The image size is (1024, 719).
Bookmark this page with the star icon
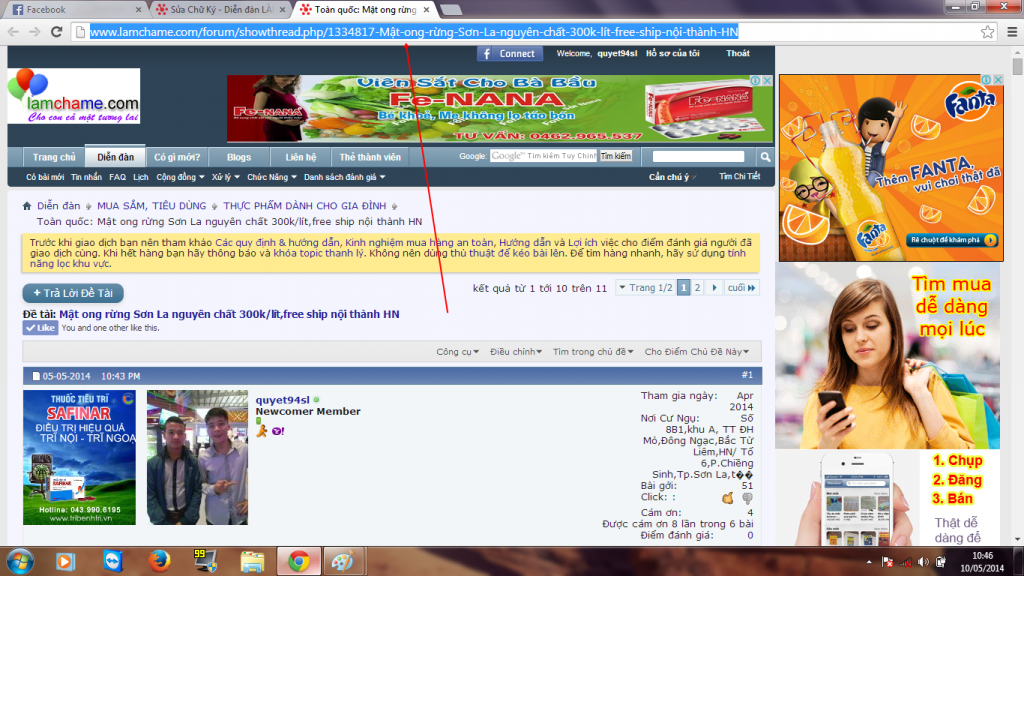987,32
